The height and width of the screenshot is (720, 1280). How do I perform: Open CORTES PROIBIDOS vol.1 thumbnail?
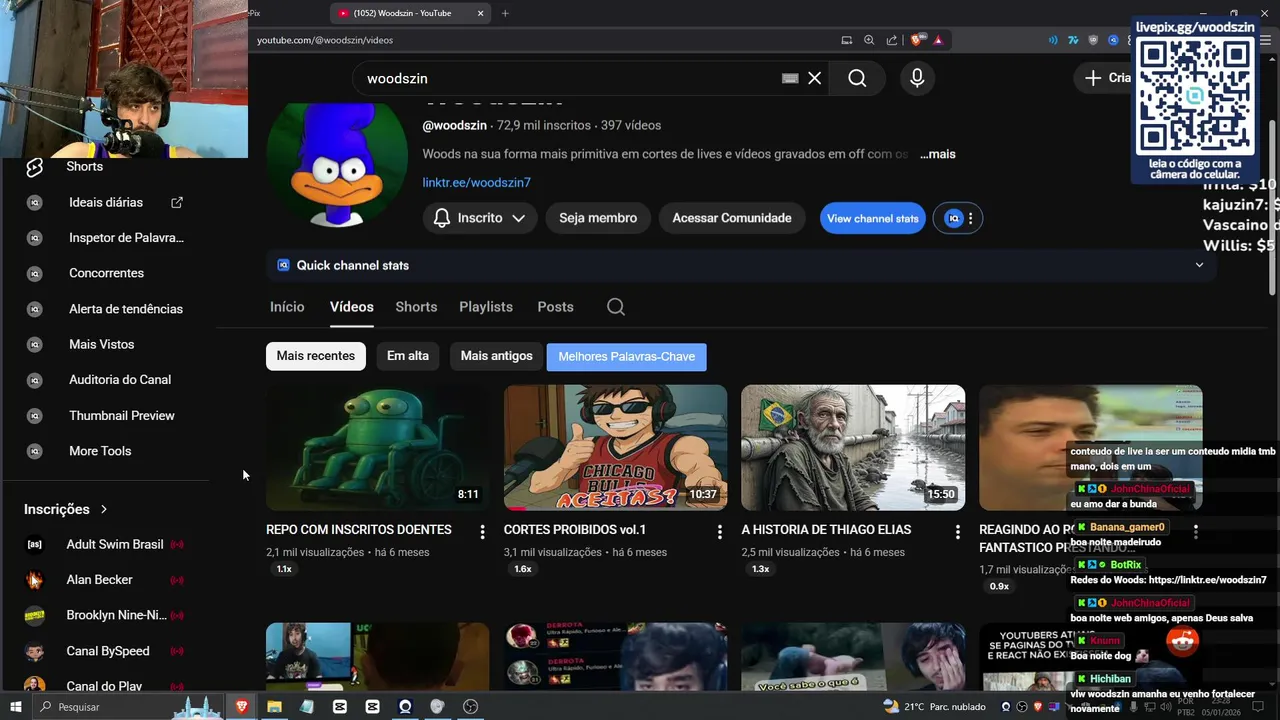click(x=615, y=448)
